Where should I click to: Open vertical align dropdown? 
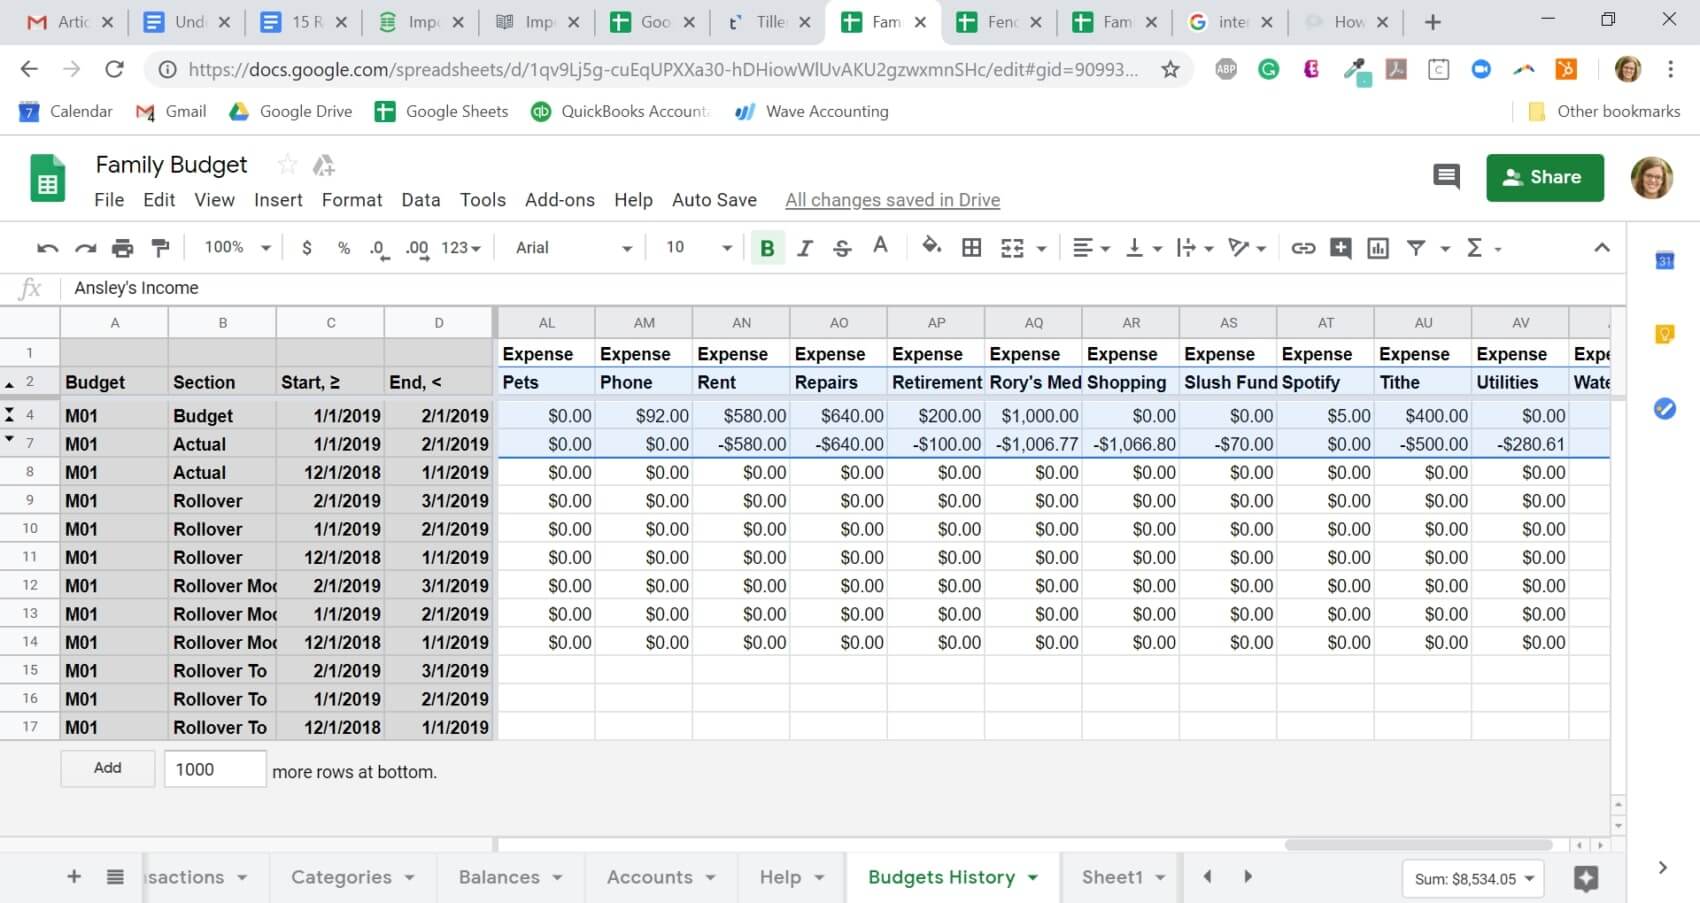[x=1143, y=248]
